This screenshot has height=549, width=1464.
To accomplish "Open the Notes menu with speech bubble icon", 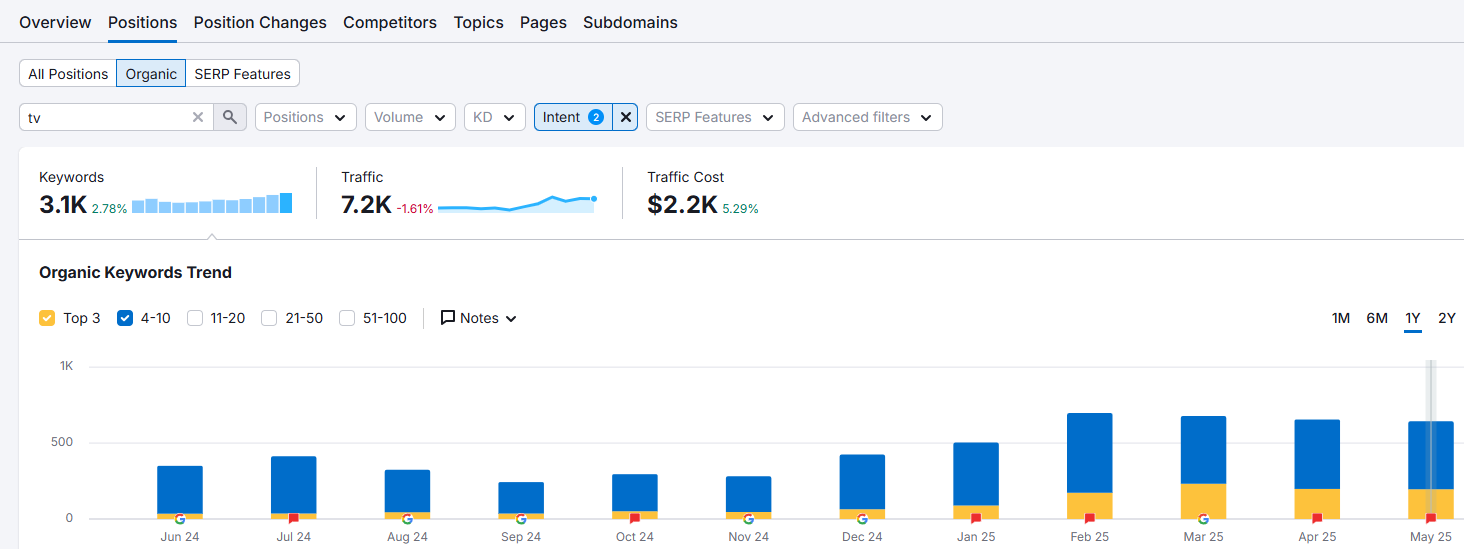I will 479,318.
